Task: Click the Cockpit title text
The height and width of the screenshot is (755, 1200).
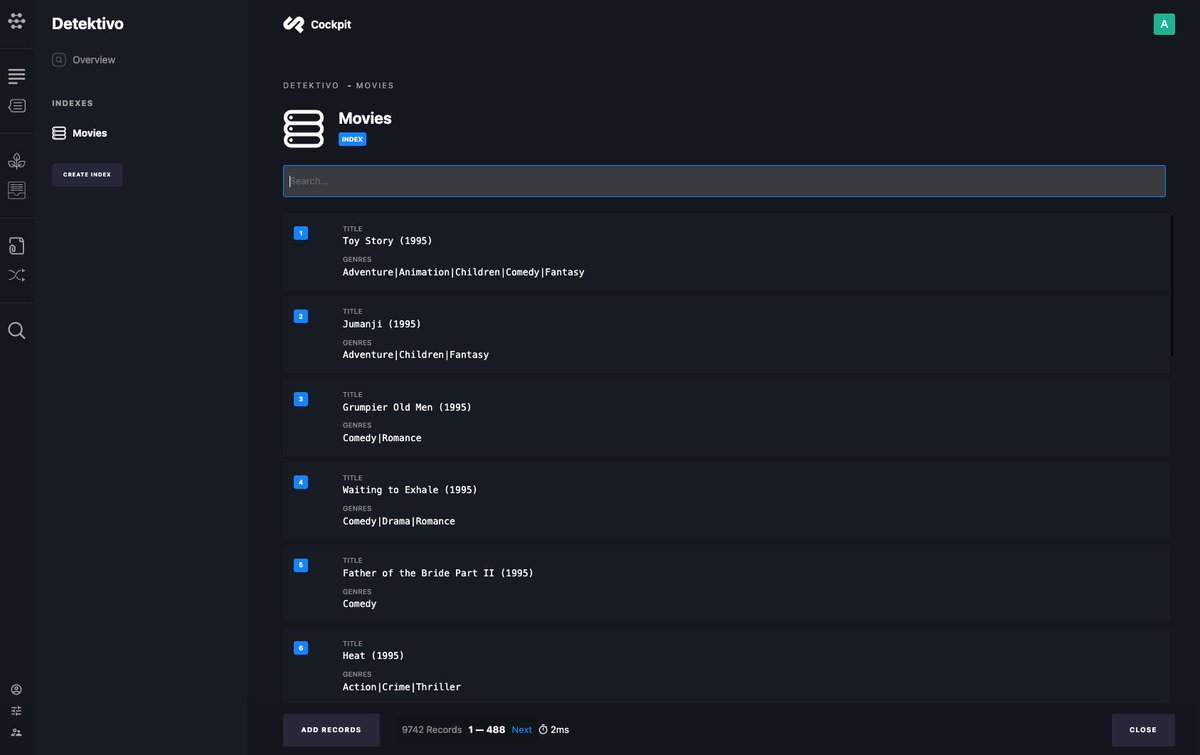Action: point(331,24)
